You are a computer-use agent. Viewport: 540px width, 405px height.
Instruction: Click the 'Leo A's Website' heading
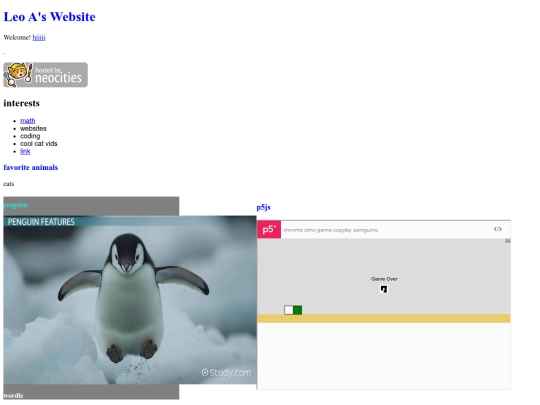pyautogui.click(x=50, y=17)
